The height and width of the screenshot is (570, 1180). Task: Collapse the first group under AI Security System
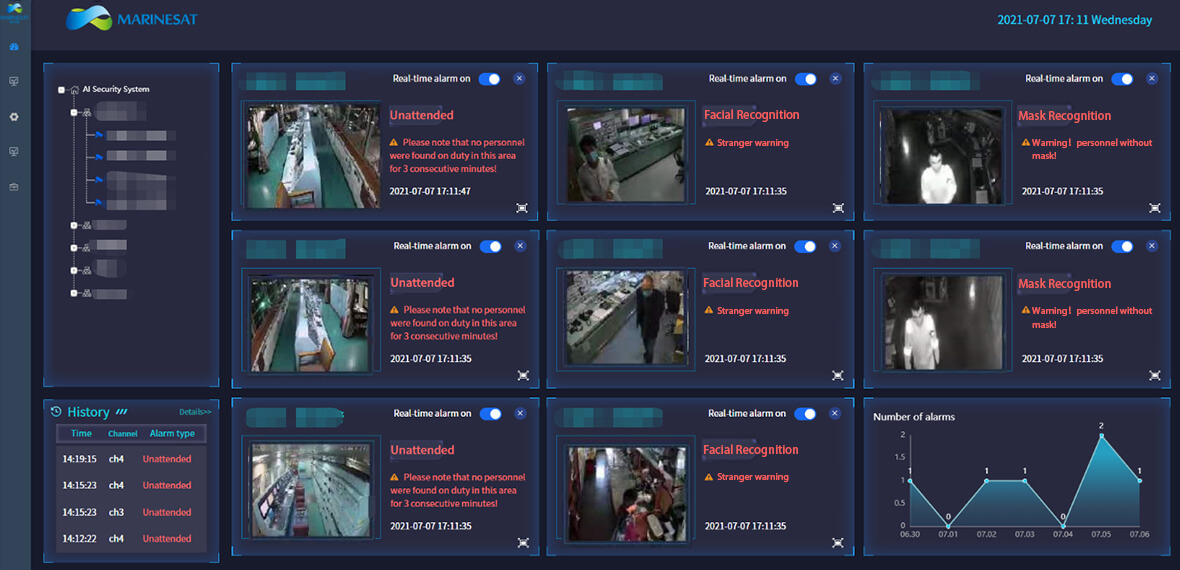pos(74,113)
